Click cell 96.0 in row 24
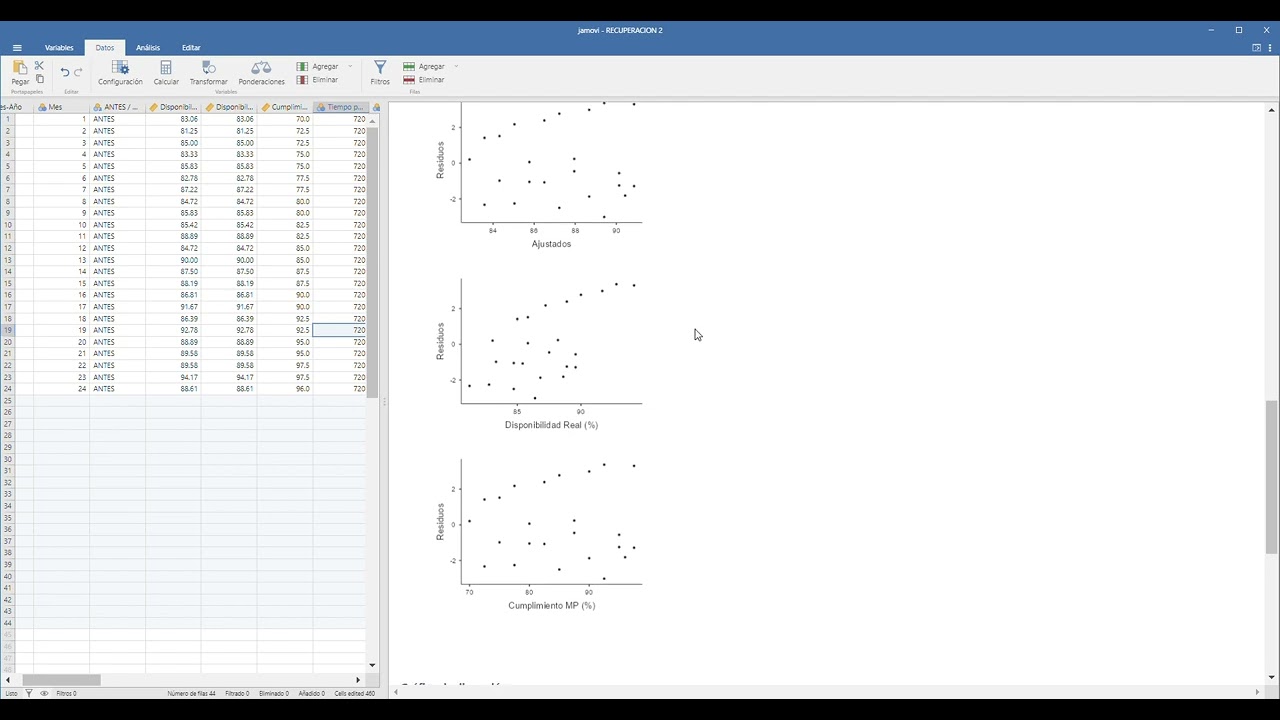 point(285,389)
